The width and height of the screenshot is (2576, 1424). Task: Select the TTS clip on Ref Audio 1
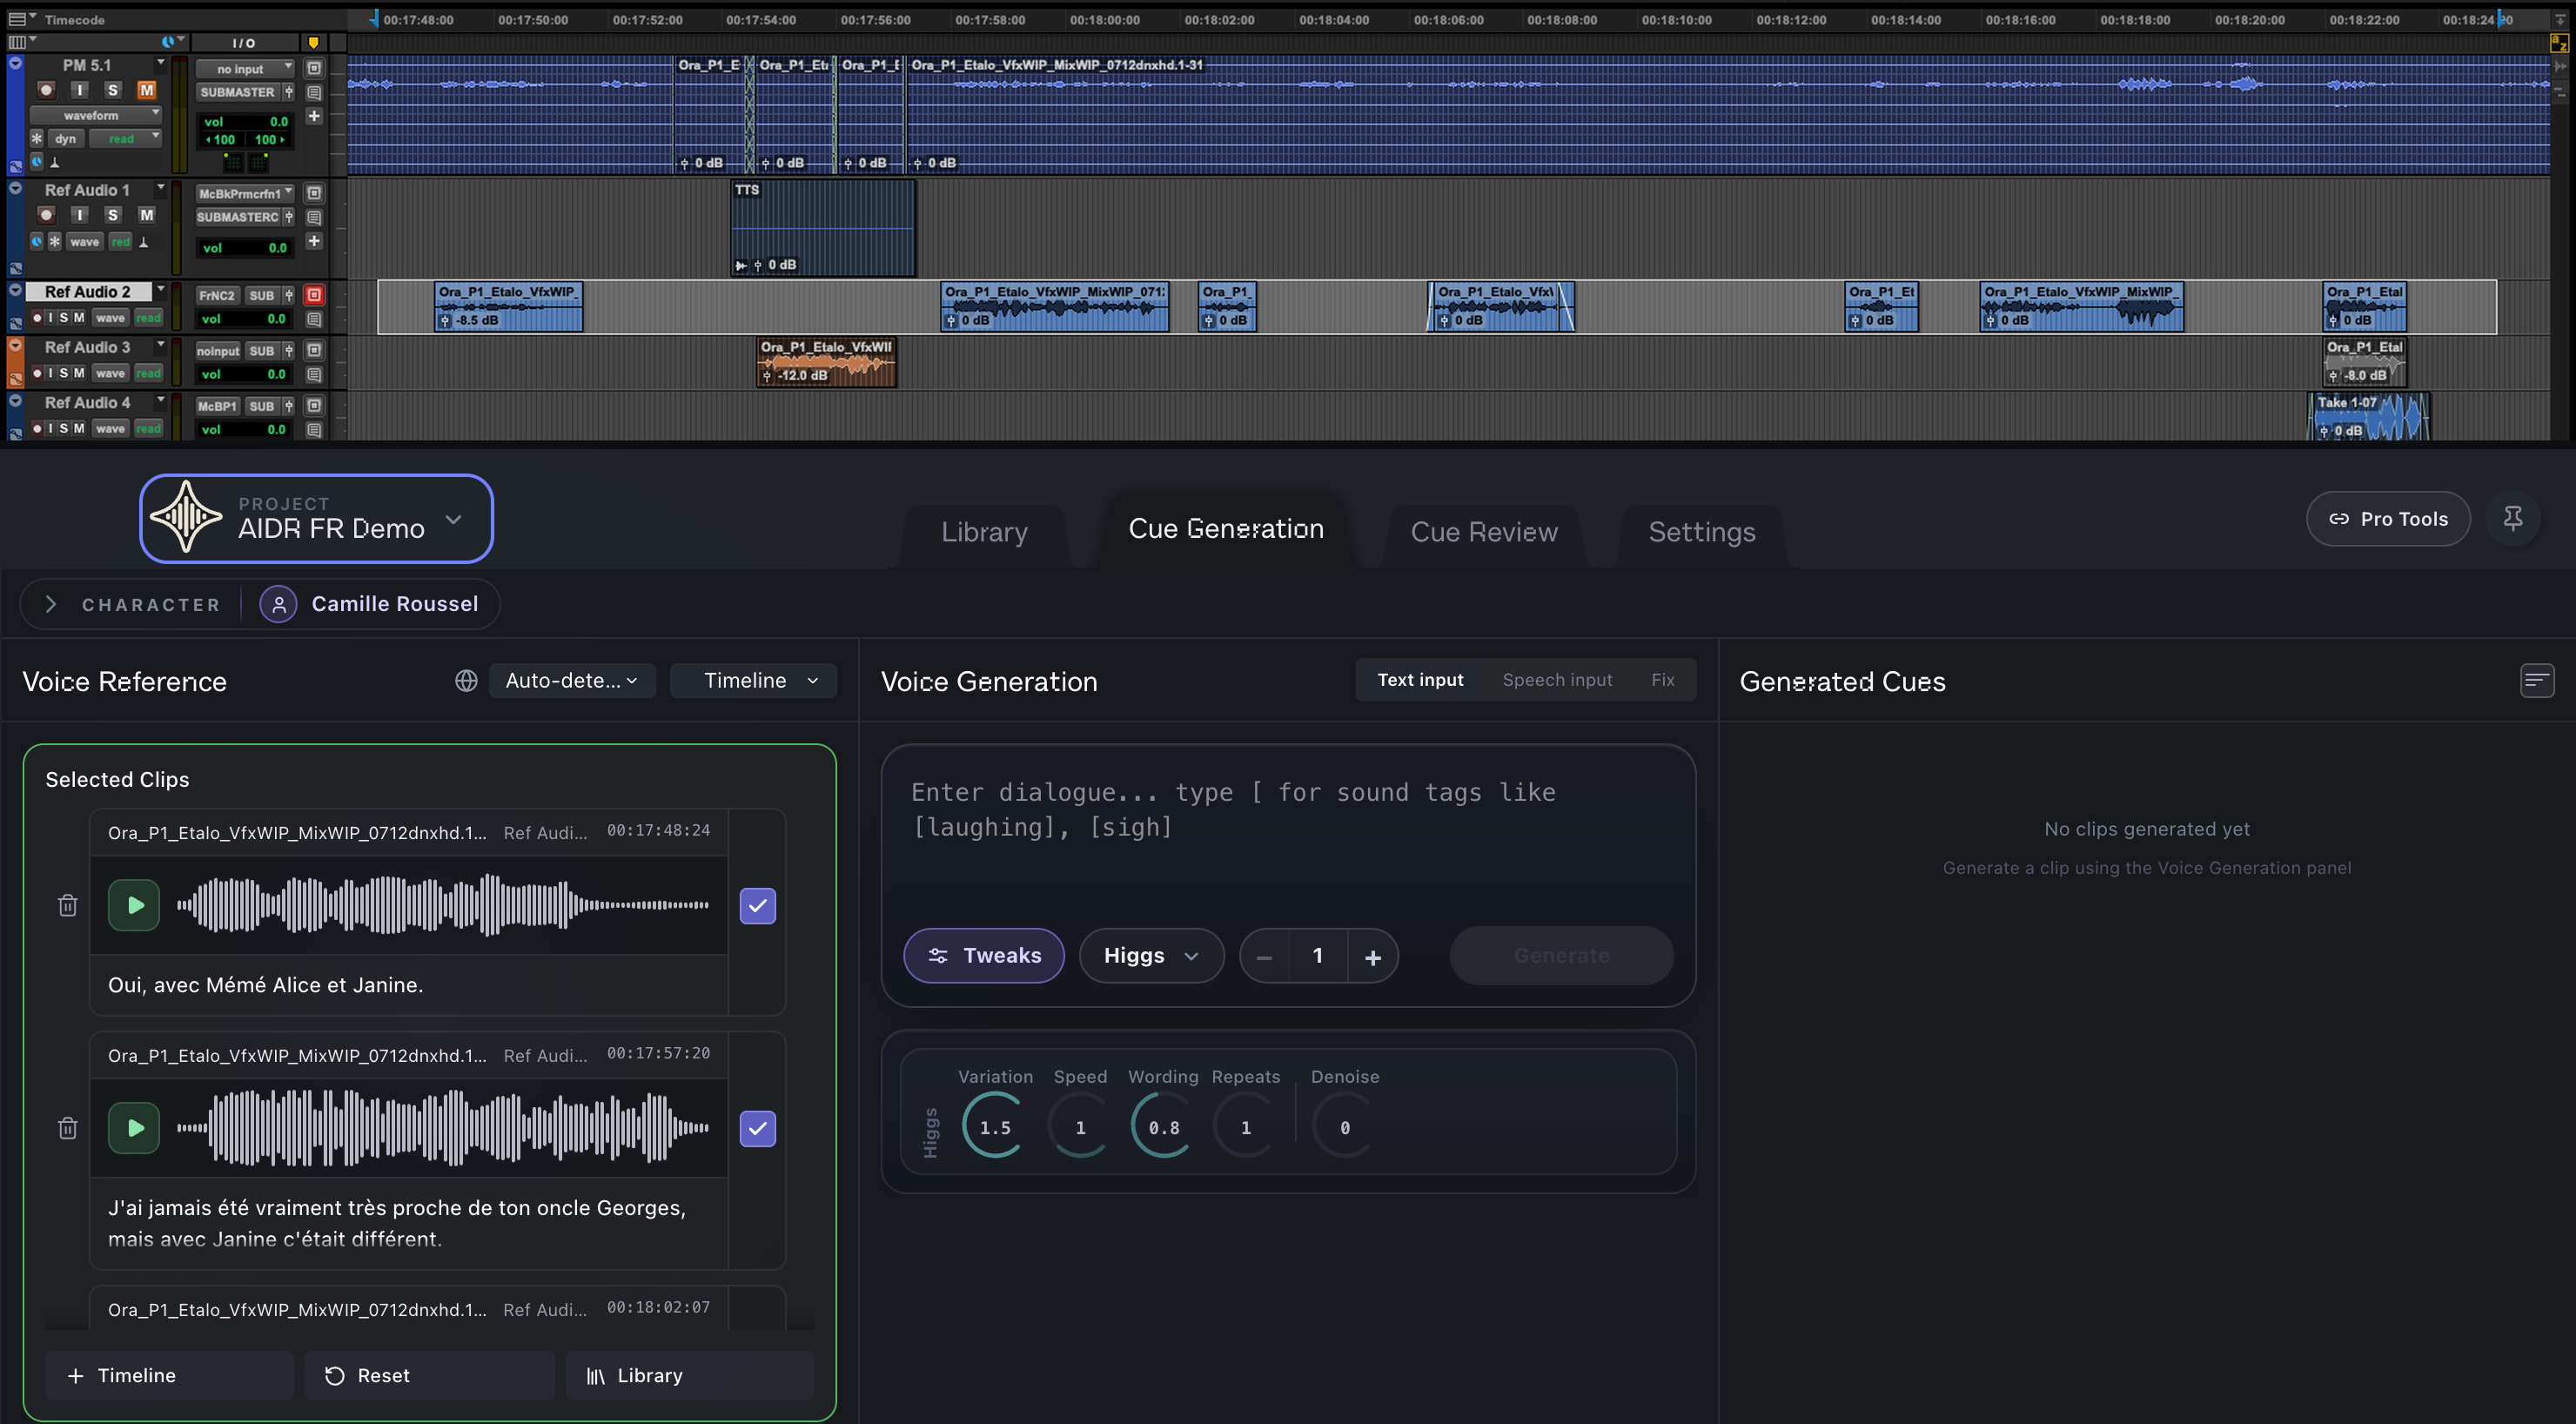(823, 228)
